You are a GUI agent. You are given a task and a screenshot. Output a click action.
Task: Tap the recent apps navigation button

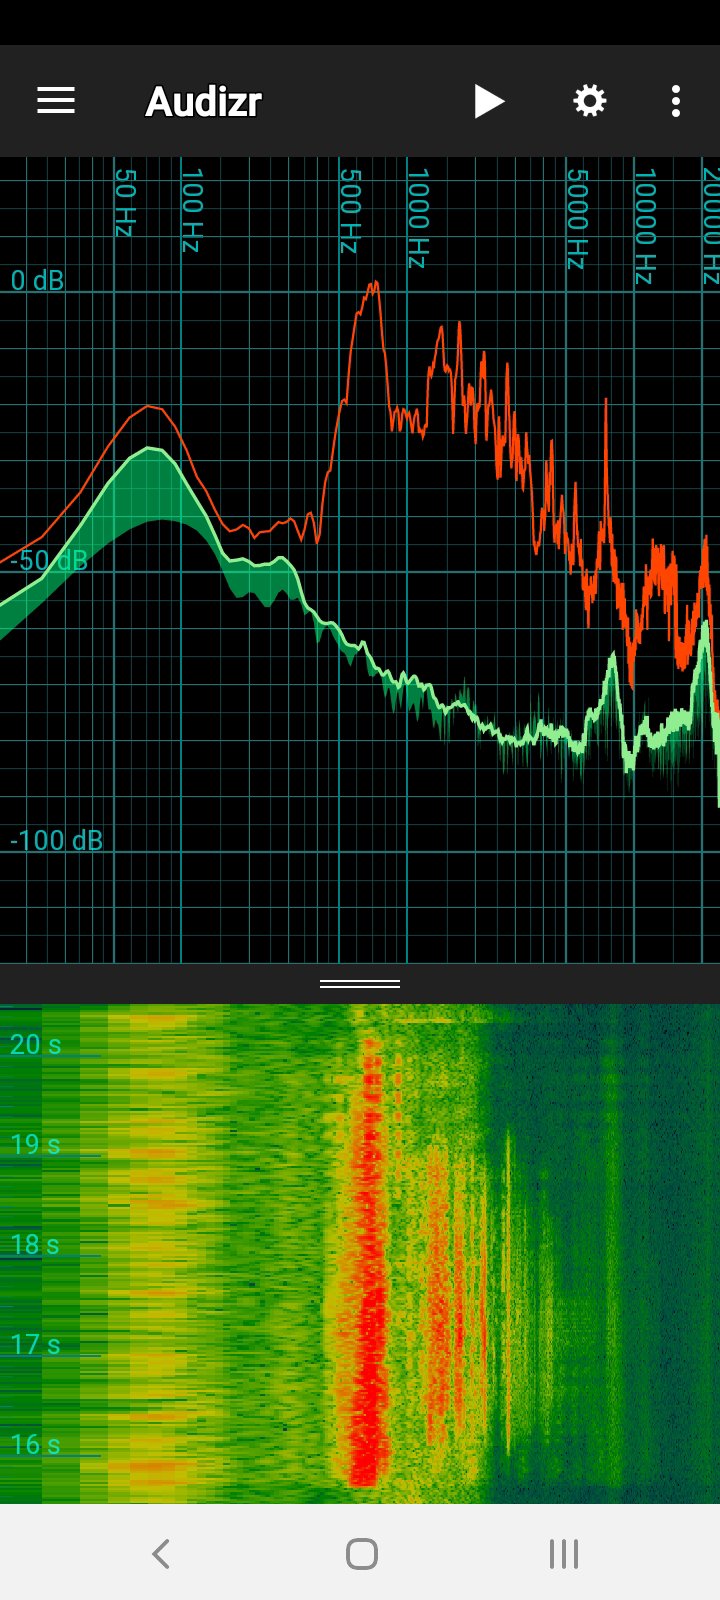click(x=563, y=1553)
